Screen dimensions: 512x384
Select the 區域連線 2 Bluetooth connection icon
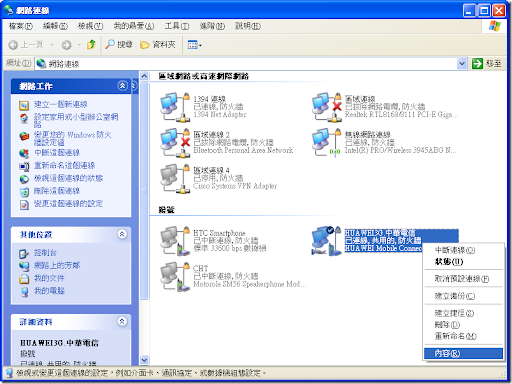pyautogui.click(x=175, y=143)
